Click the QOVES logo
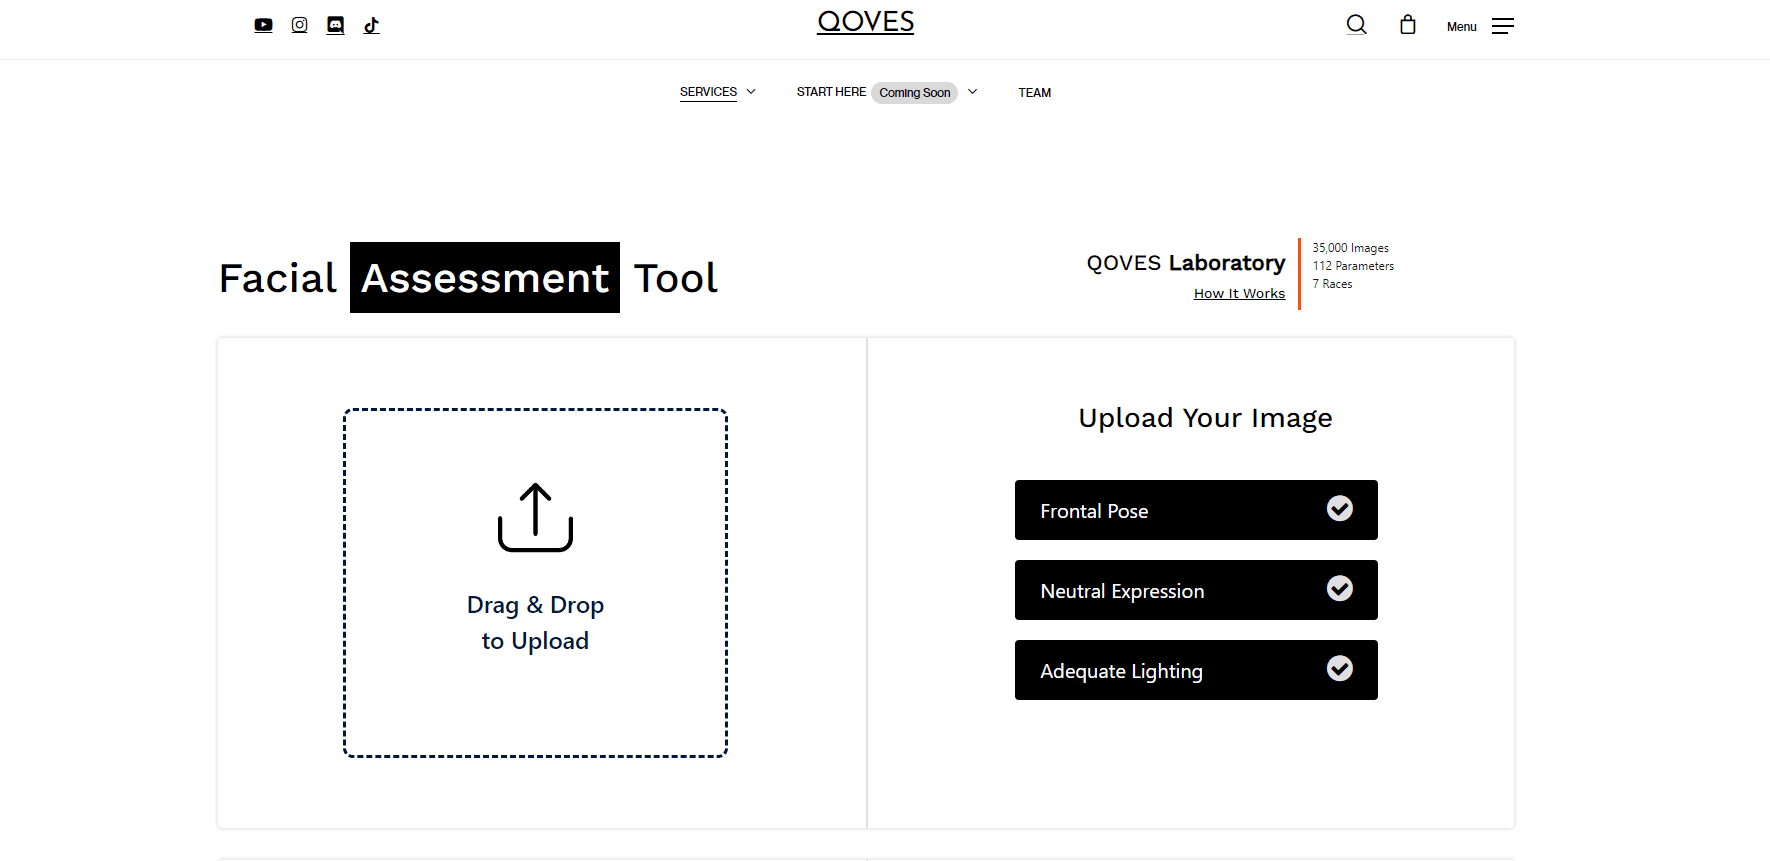The image size is (1770, 861). [865, 22]
